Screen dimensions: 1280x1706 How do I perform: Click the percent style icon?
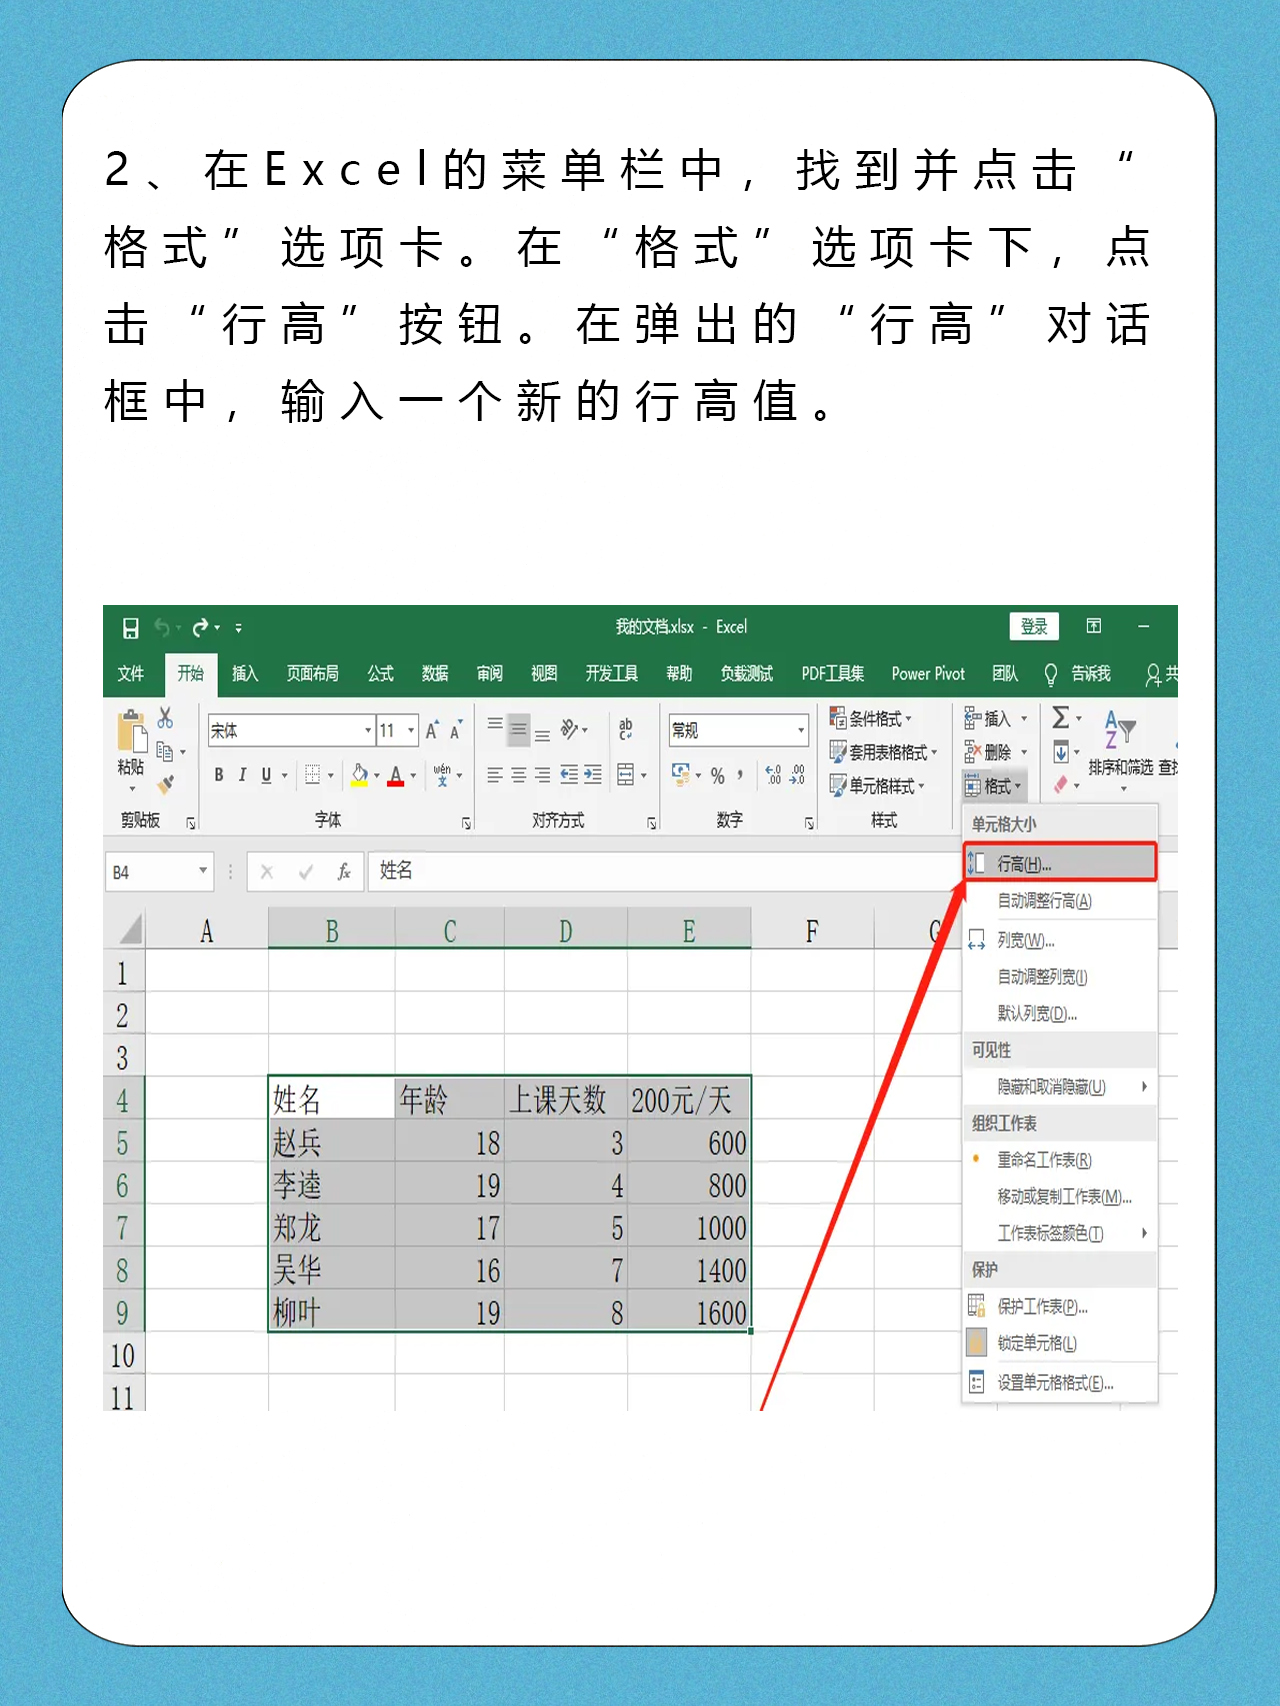[718, 776]
